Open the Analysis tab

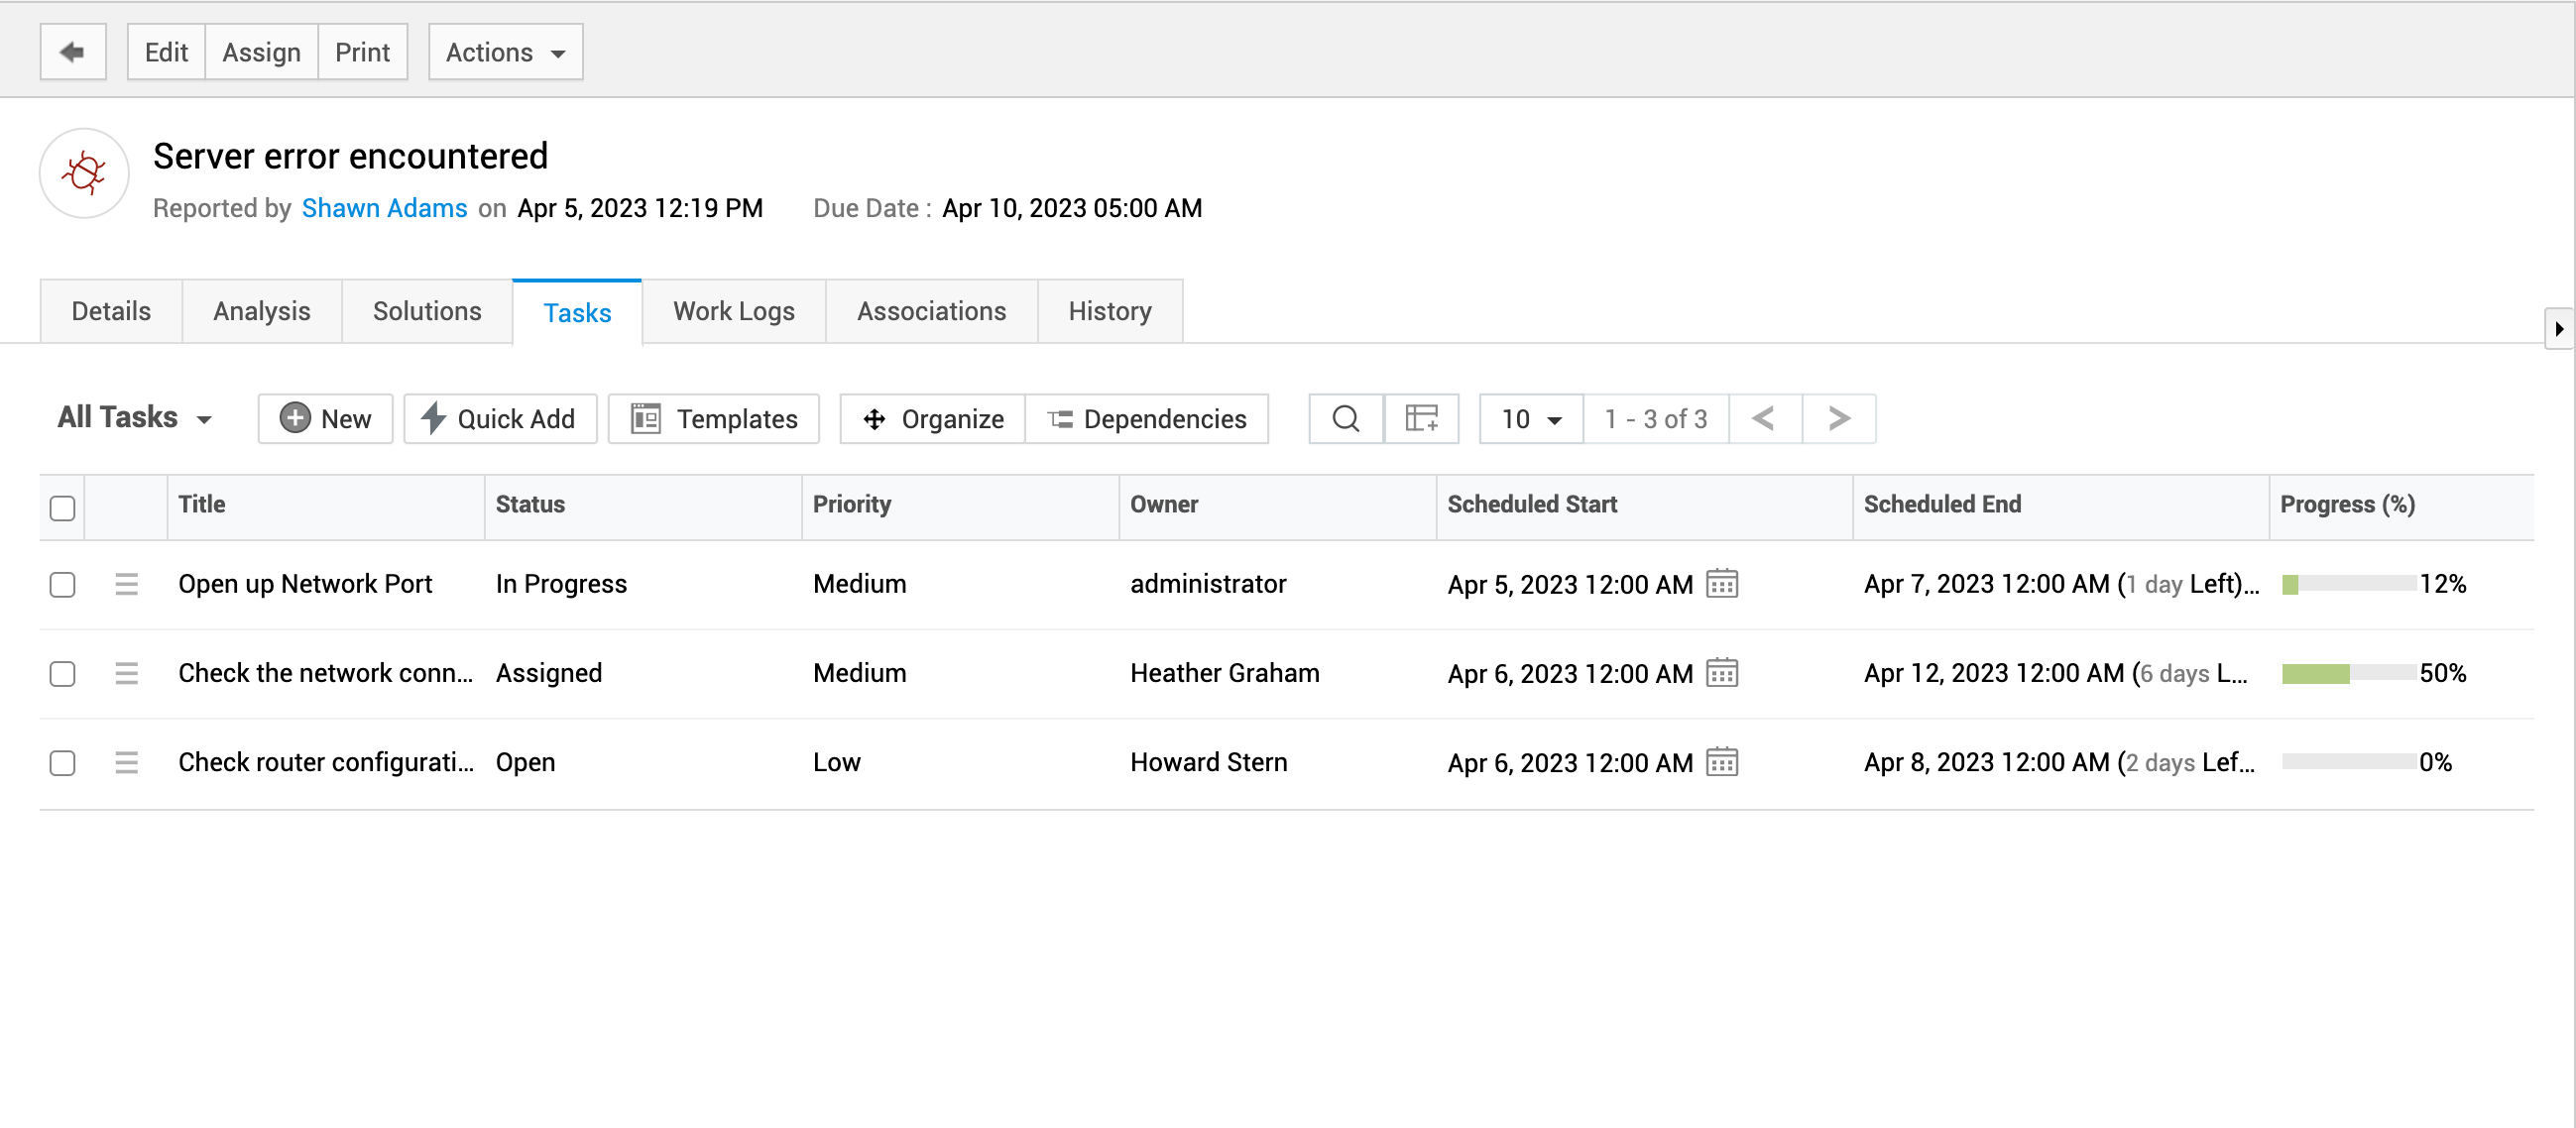coord(261,312)
